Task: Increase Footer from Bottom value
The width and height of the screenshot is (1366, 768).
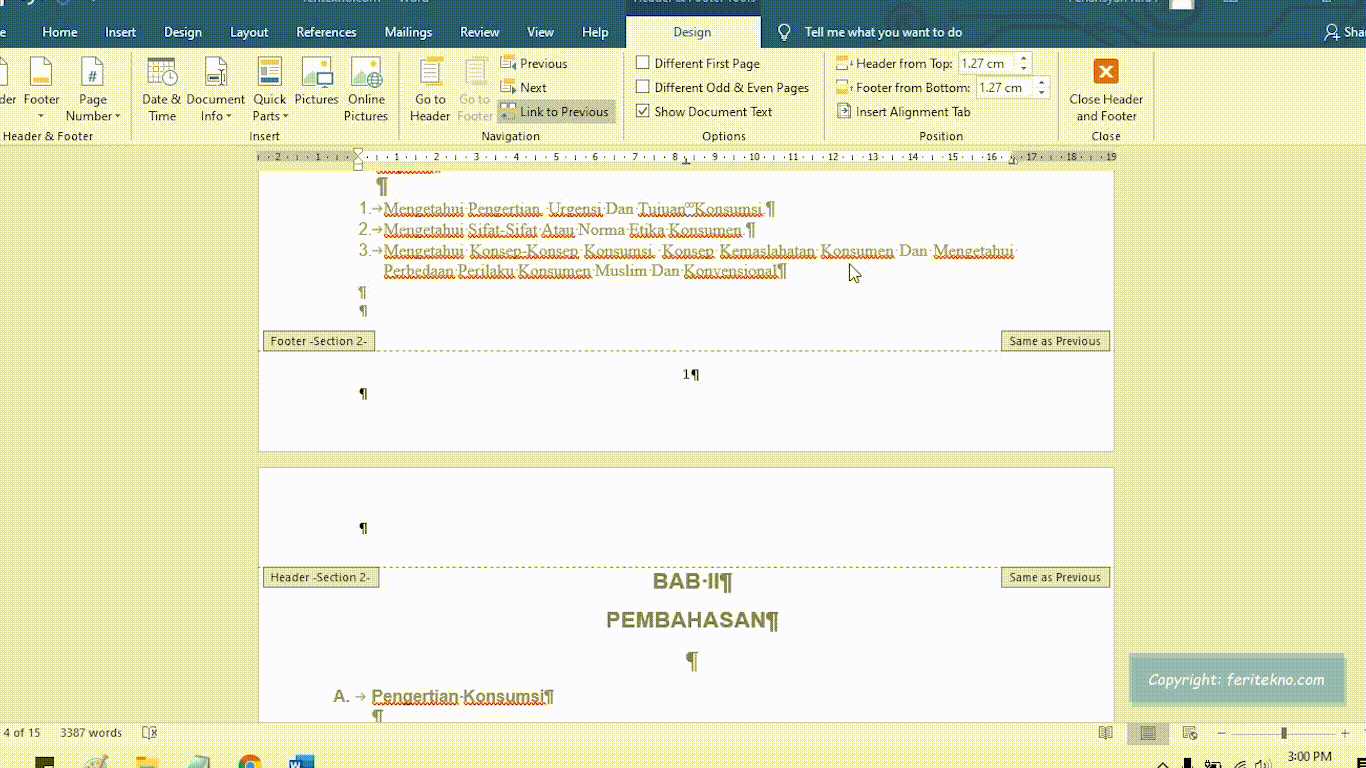Action: point(1041,82)
